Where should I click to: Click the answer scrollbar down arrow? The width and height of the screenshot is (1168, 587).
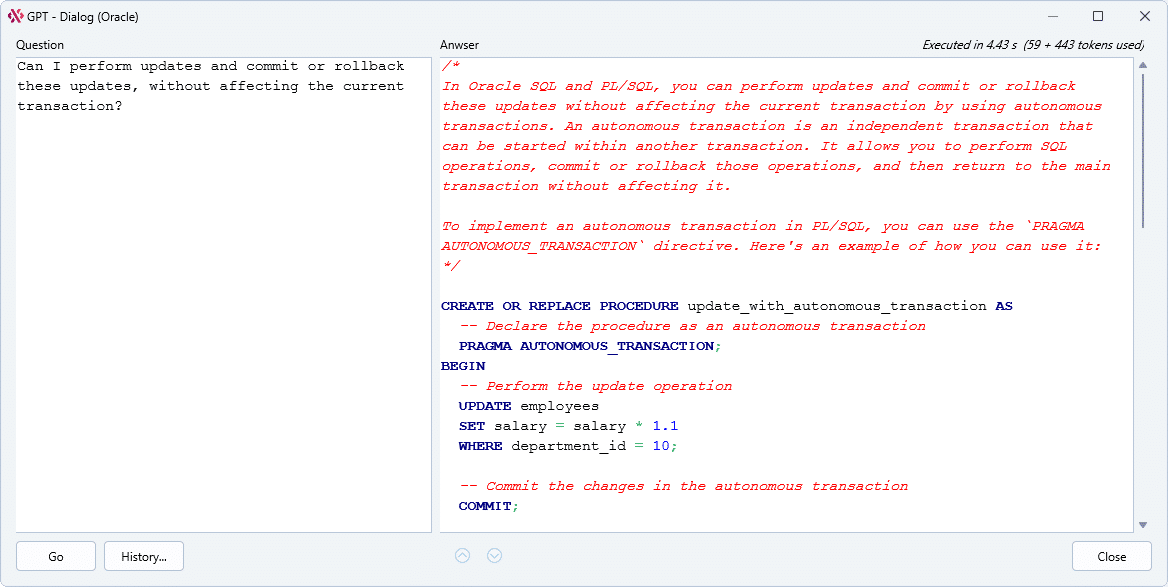click(x=1142, y=524)
